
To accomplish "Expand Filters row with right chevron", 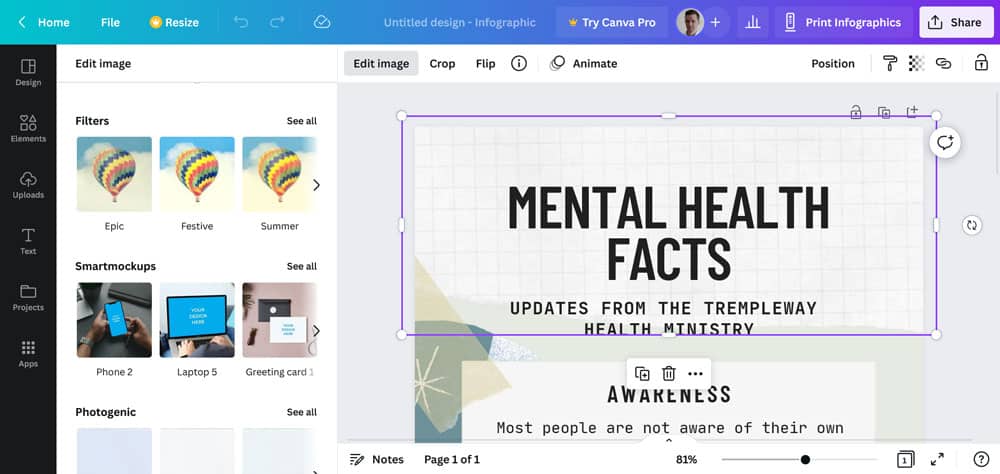I will point(316,185).
